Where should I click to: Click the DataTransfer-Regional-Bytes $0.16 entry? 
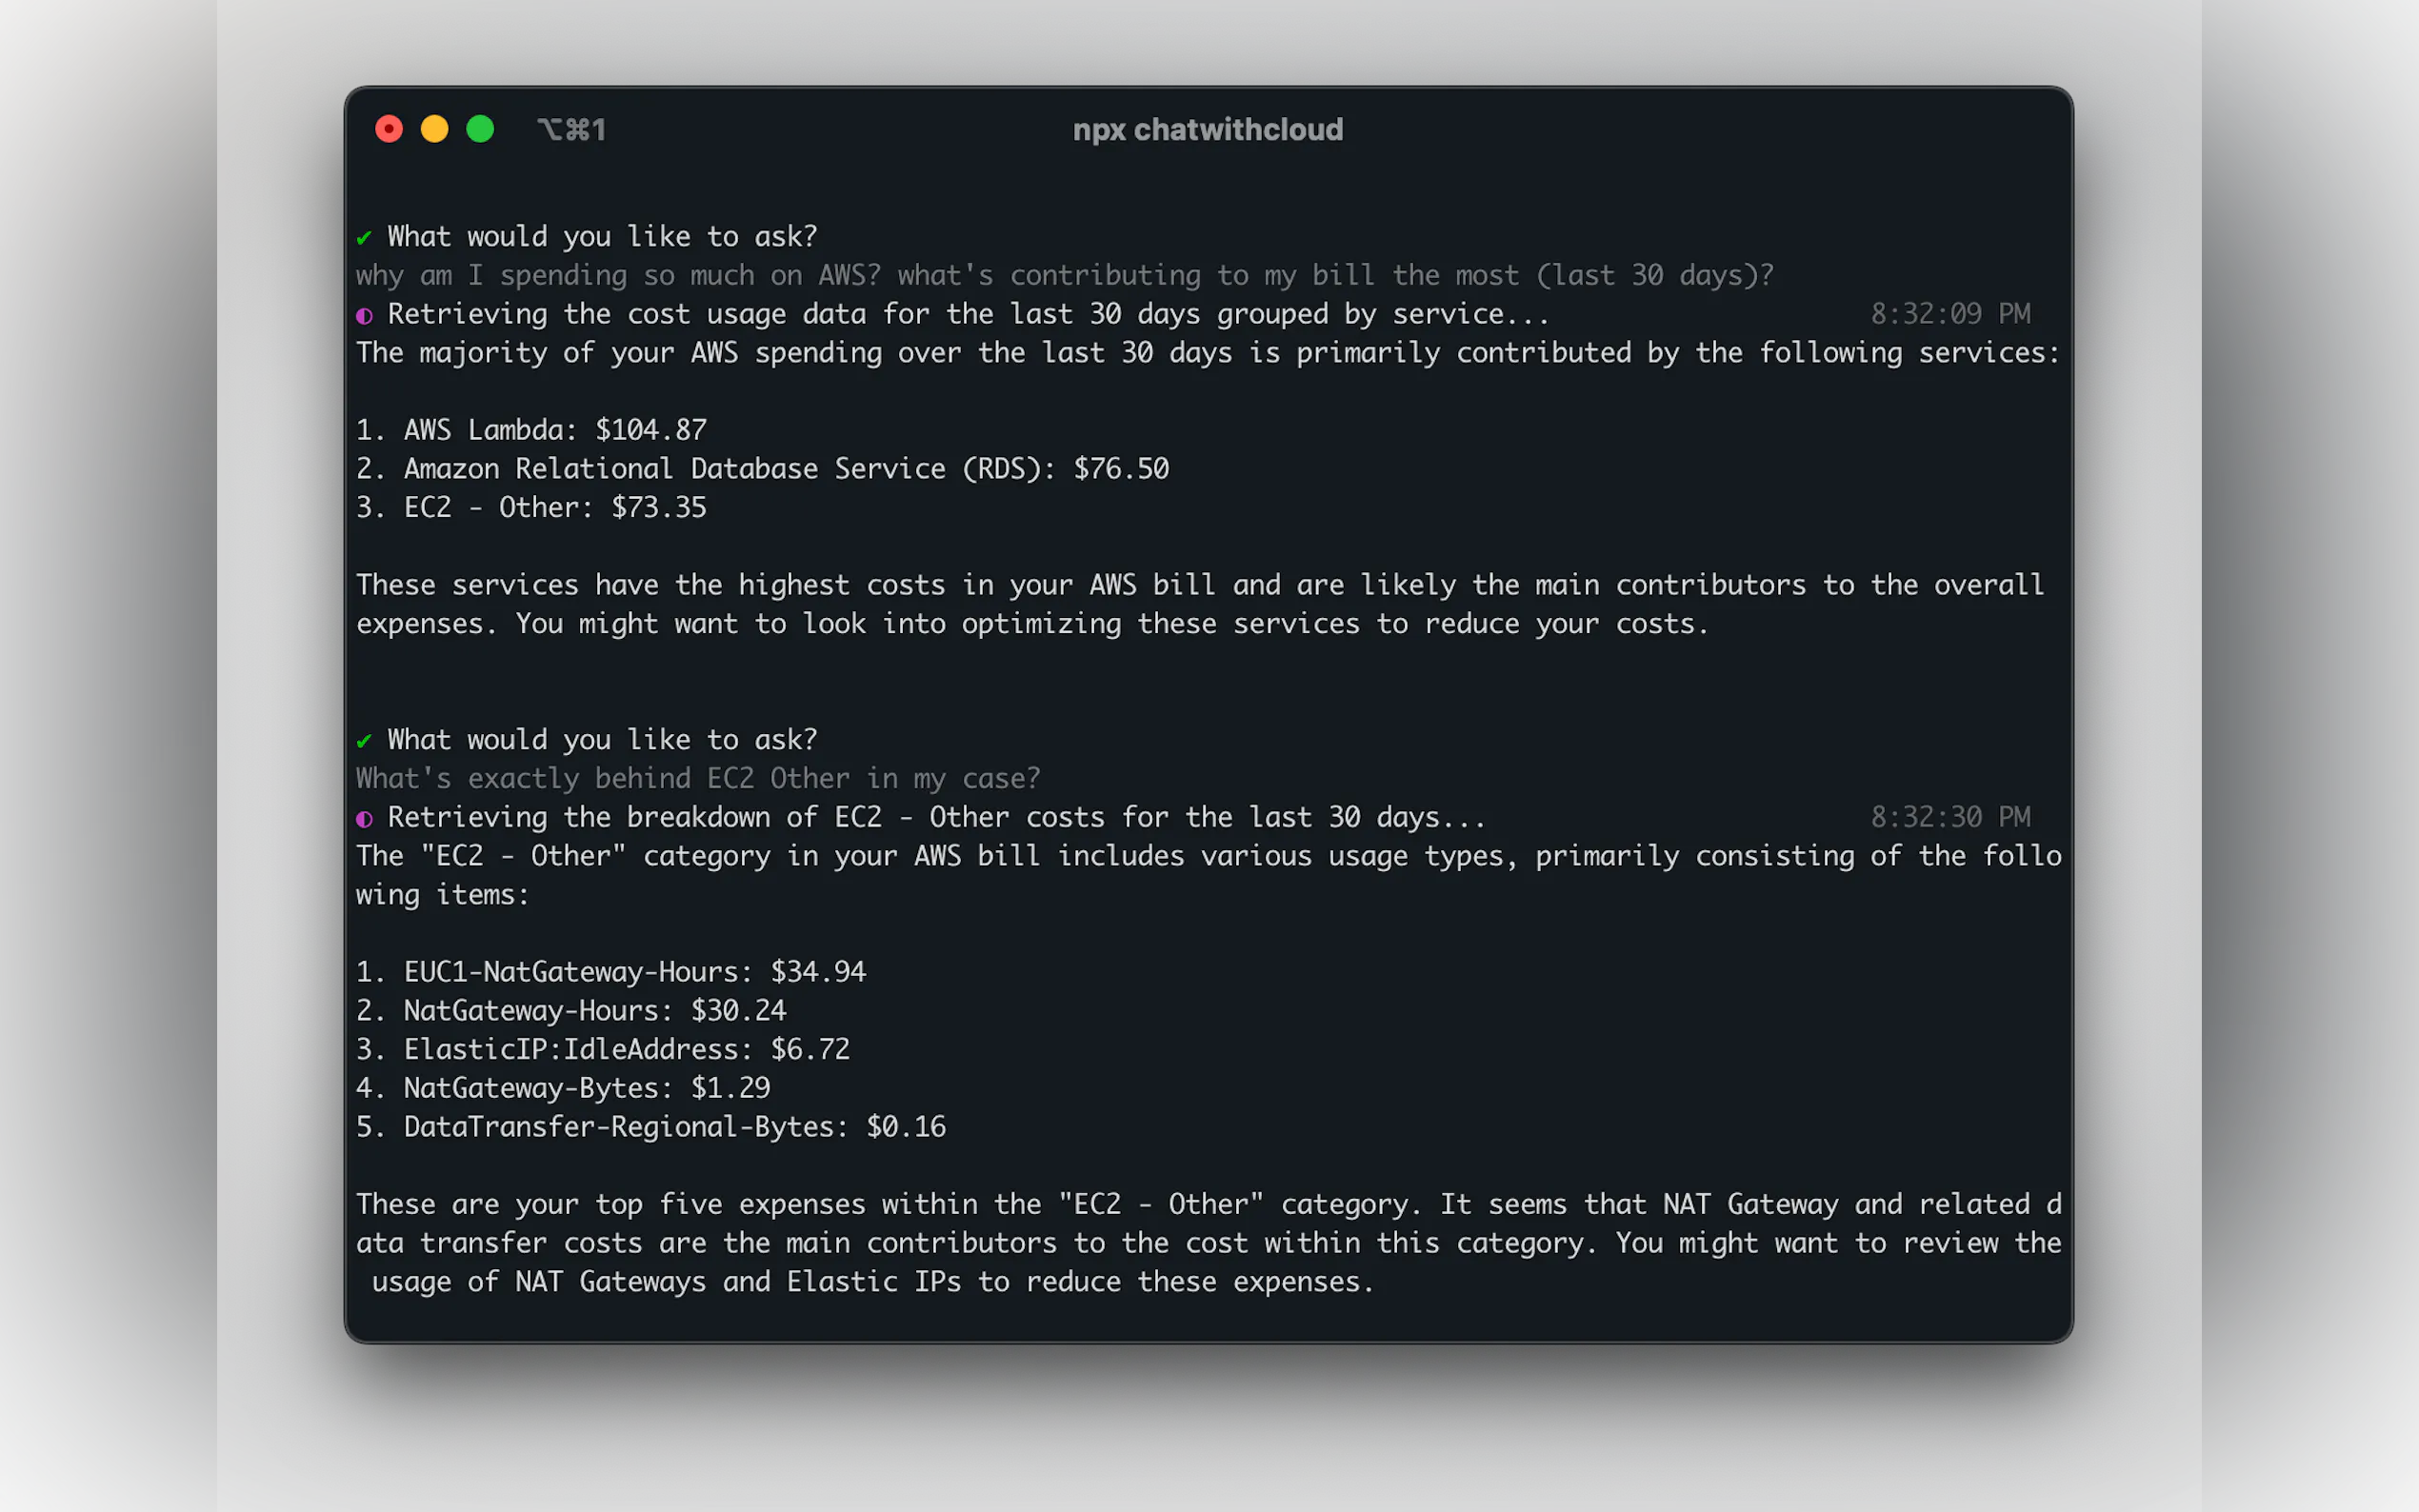[x=650, y=1127]
